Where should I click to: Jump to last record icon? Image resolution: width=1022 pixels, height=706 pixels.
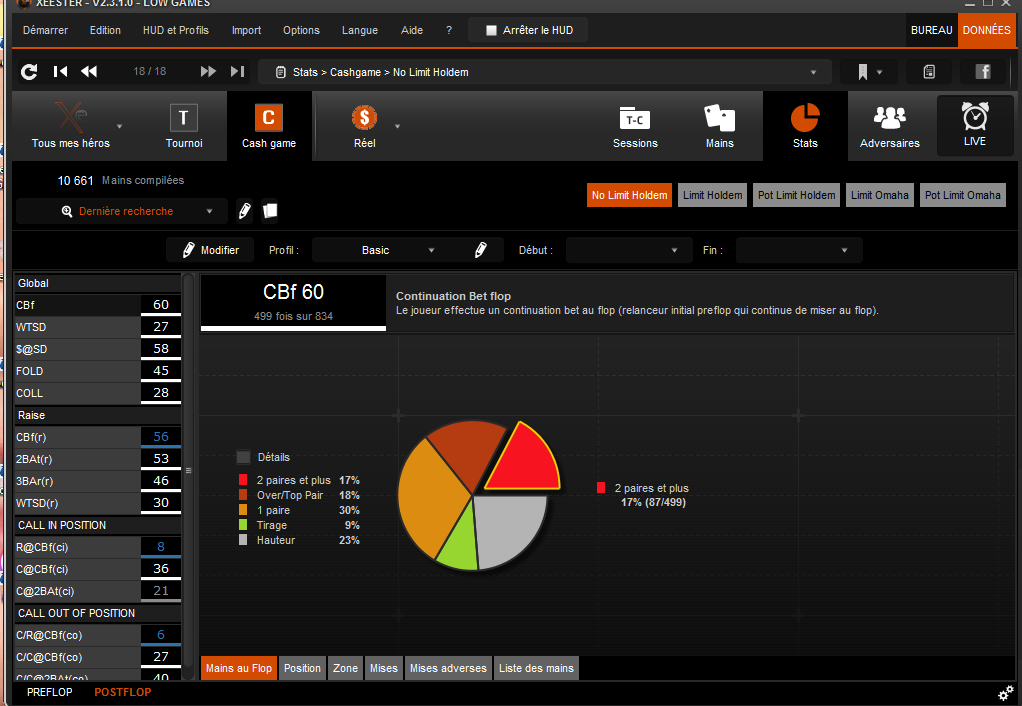pos(237,72)
